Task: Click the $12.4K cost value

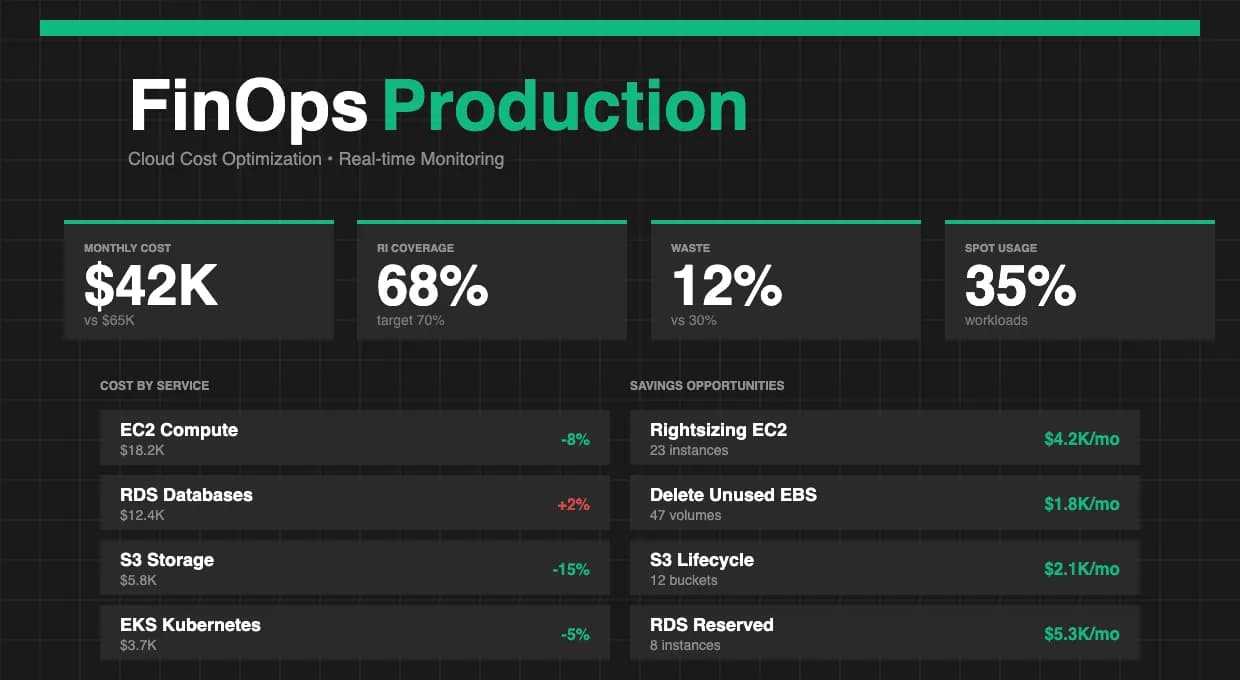Action: pos(142,516)
